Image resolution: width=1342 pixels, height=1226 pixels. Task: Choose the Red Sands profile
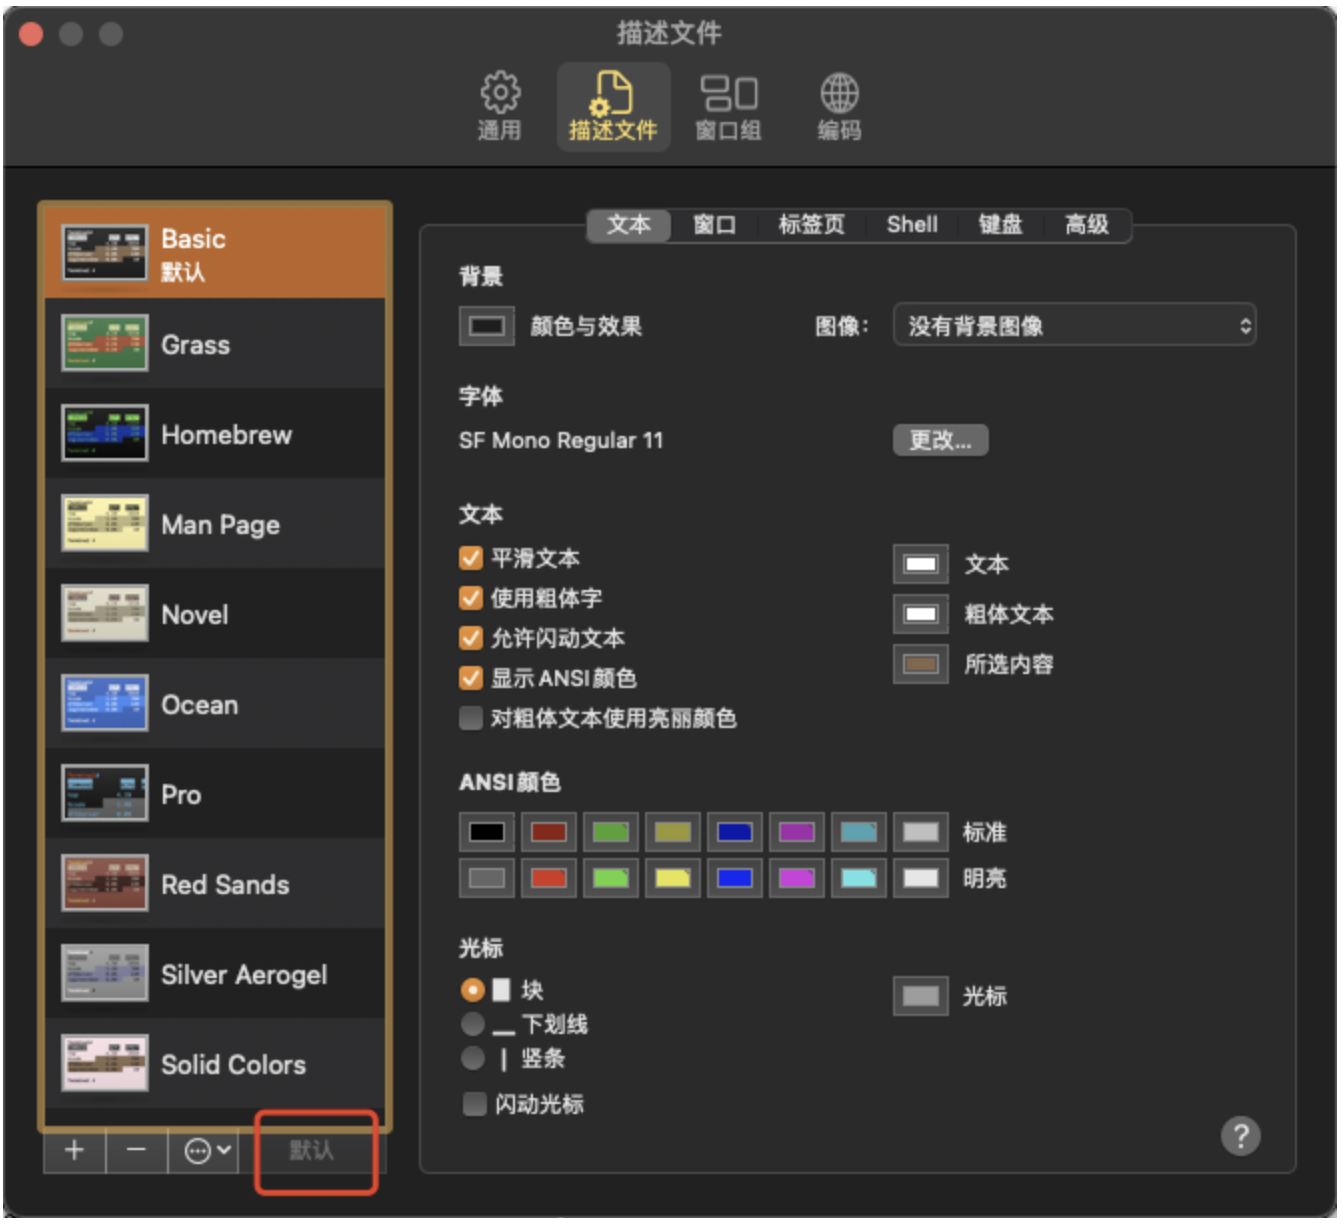(x=225, y=885)
